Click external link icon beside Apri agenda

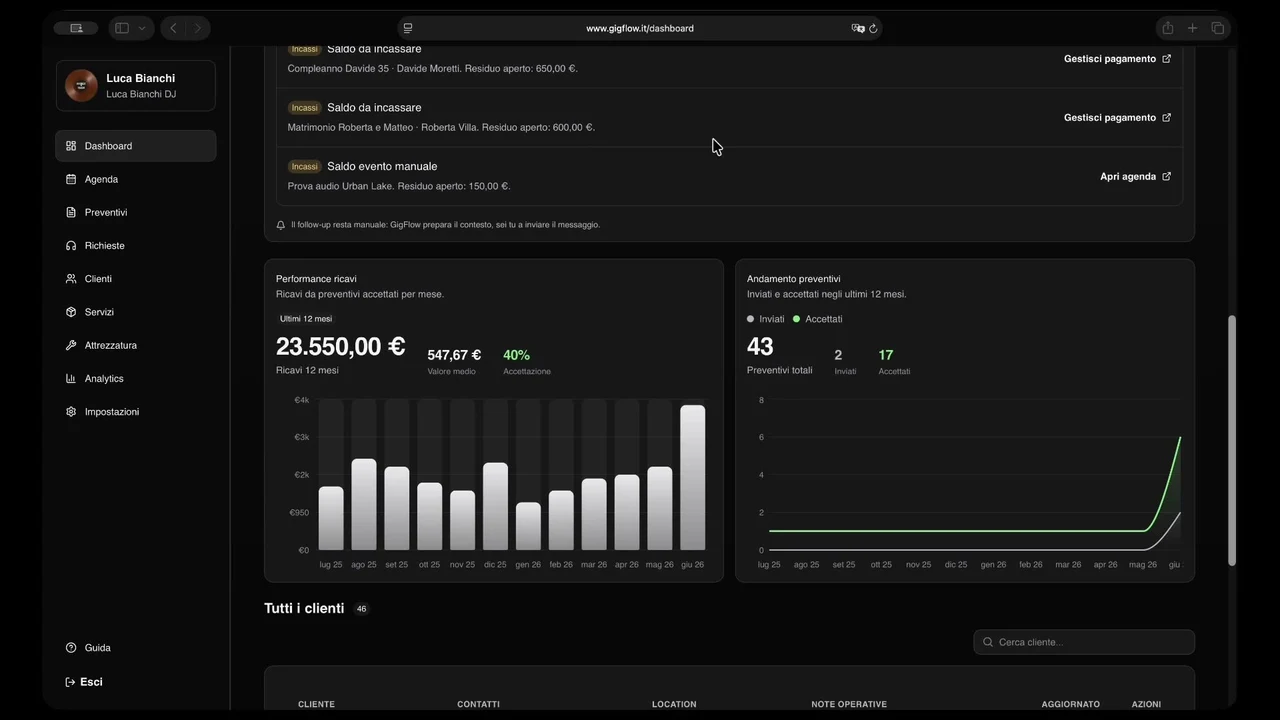(x=1166, y=176)
